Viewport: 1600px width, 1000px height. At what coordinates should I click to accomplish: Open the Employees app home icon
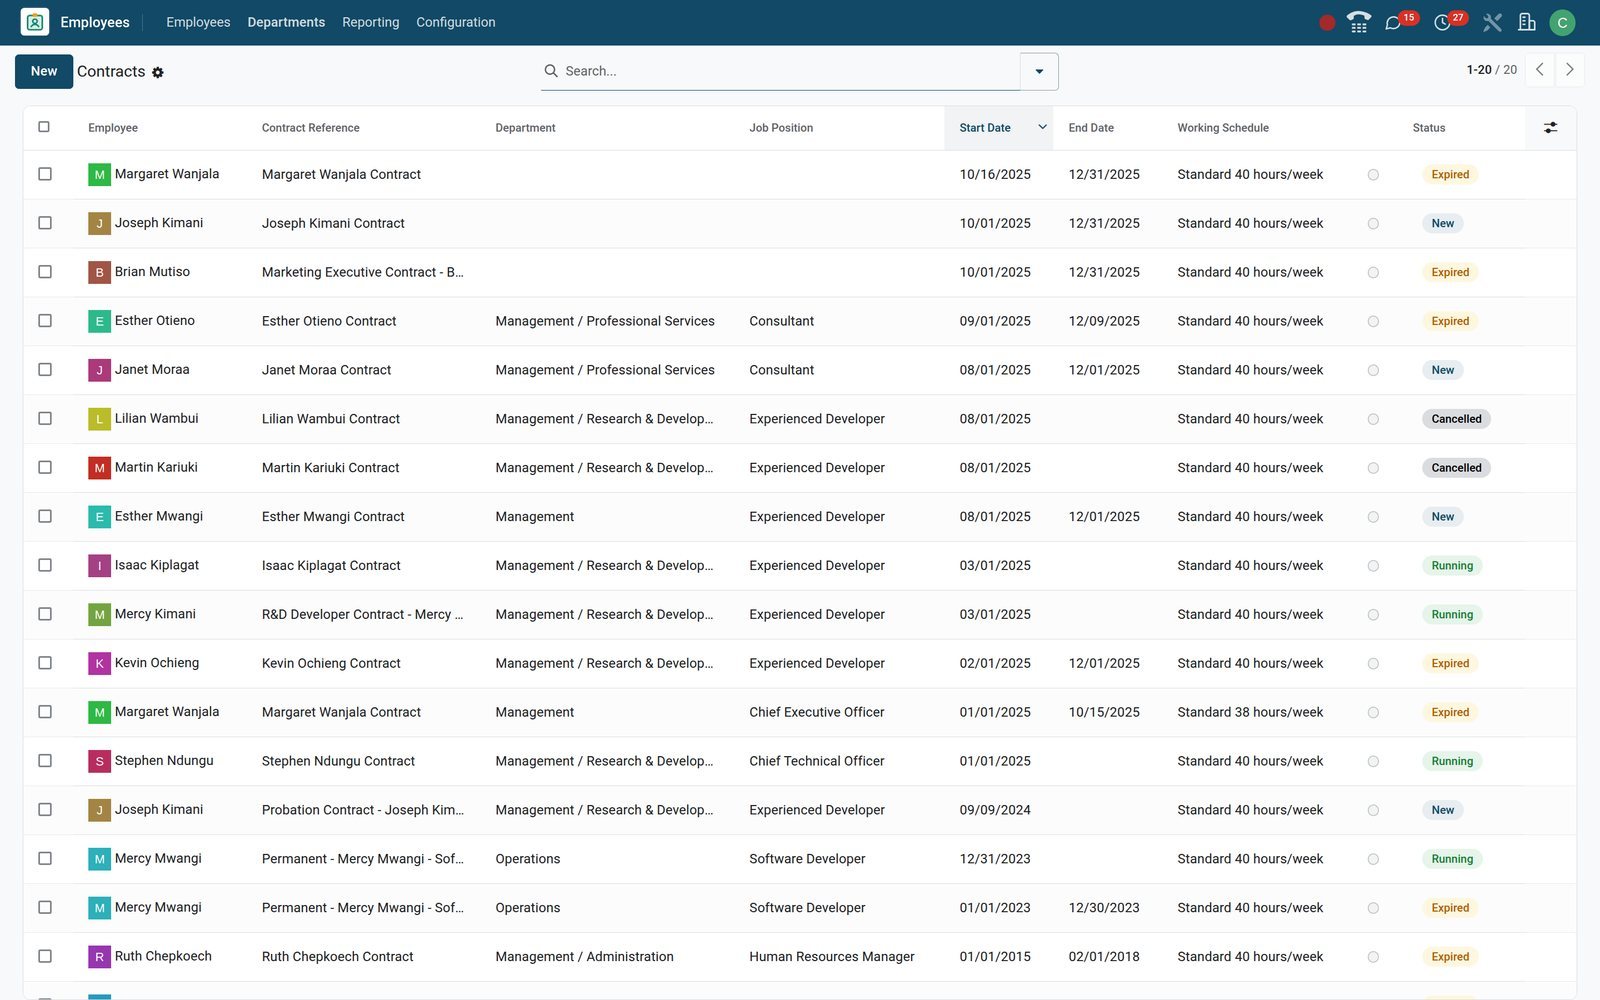point(35,22)
